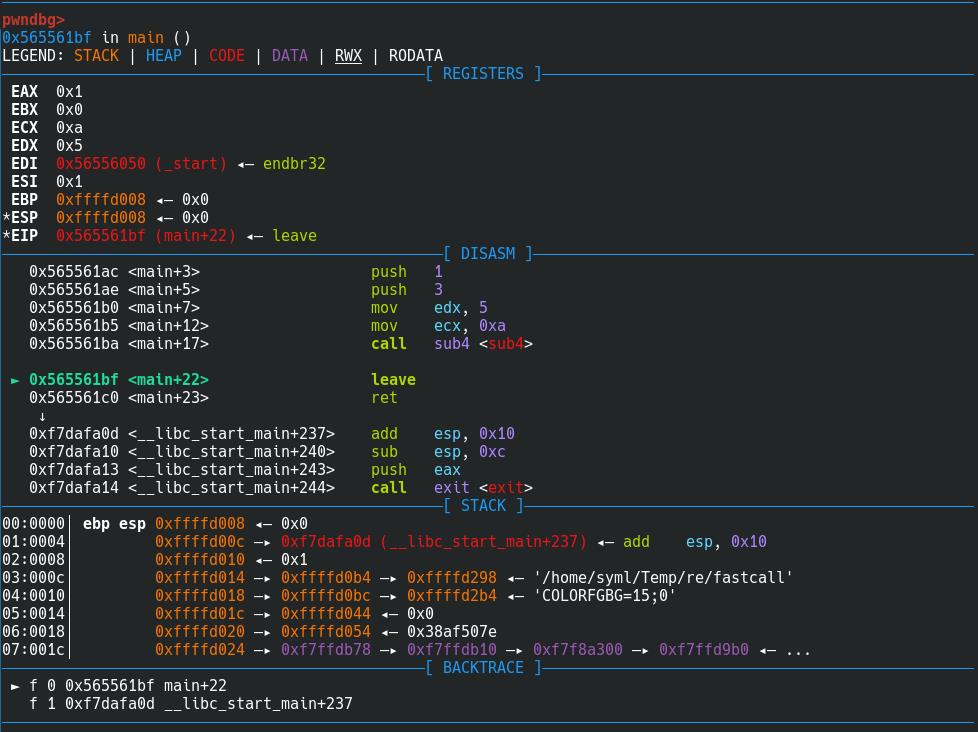Select the 'COLORFGBG=15;0' stack string
Image resolution: width=978 pixels, height=732 pixels.
605,596
